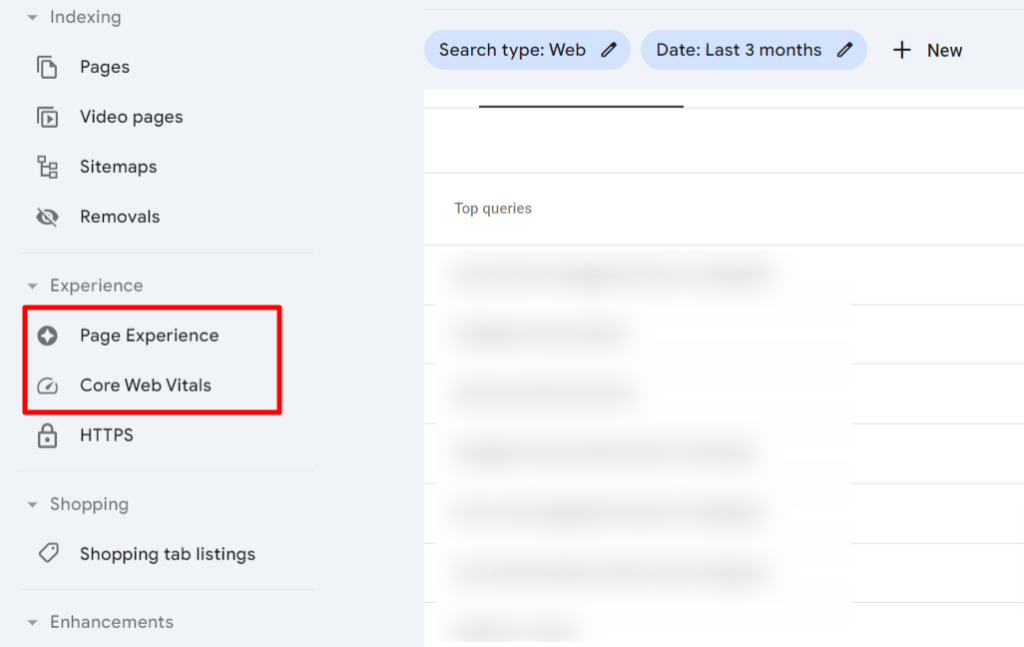This screenshot has height=647, width=1024.
Task: Open the Search type: Web chip
Action: tap(527, 49)
